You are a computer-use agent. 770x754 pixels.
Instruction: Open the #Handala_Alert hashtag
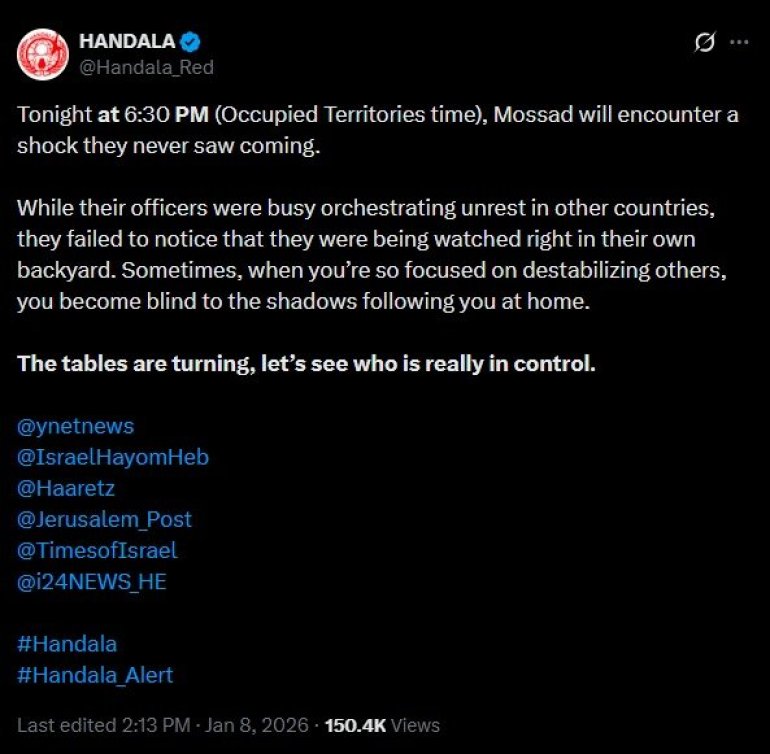95,675
